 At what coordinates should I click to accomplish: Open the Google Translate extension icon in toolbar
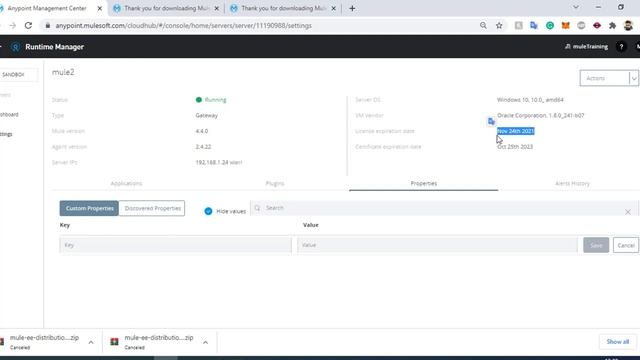(534, 25)
